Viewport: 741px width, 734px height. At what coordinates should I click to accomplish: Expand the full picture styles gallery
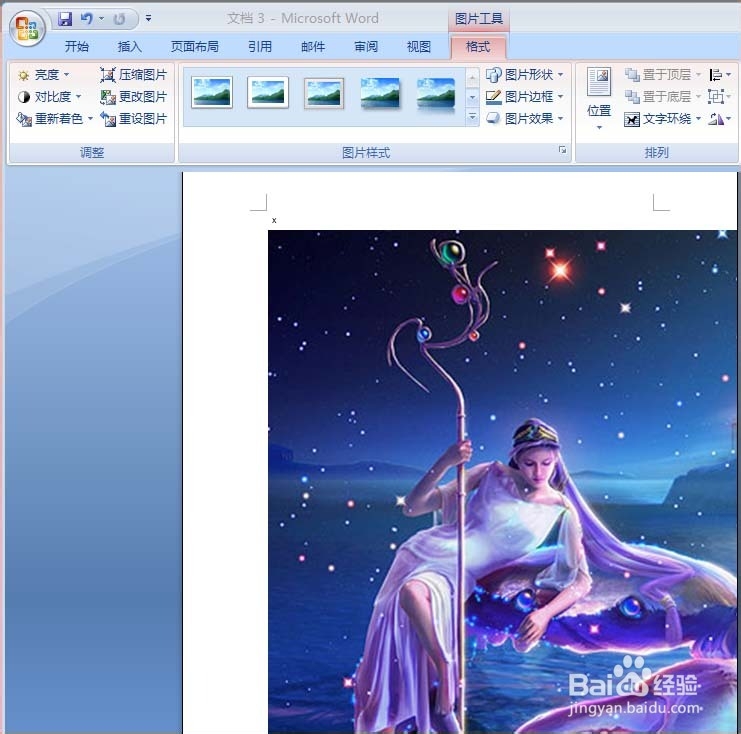[x=472, y=117]
